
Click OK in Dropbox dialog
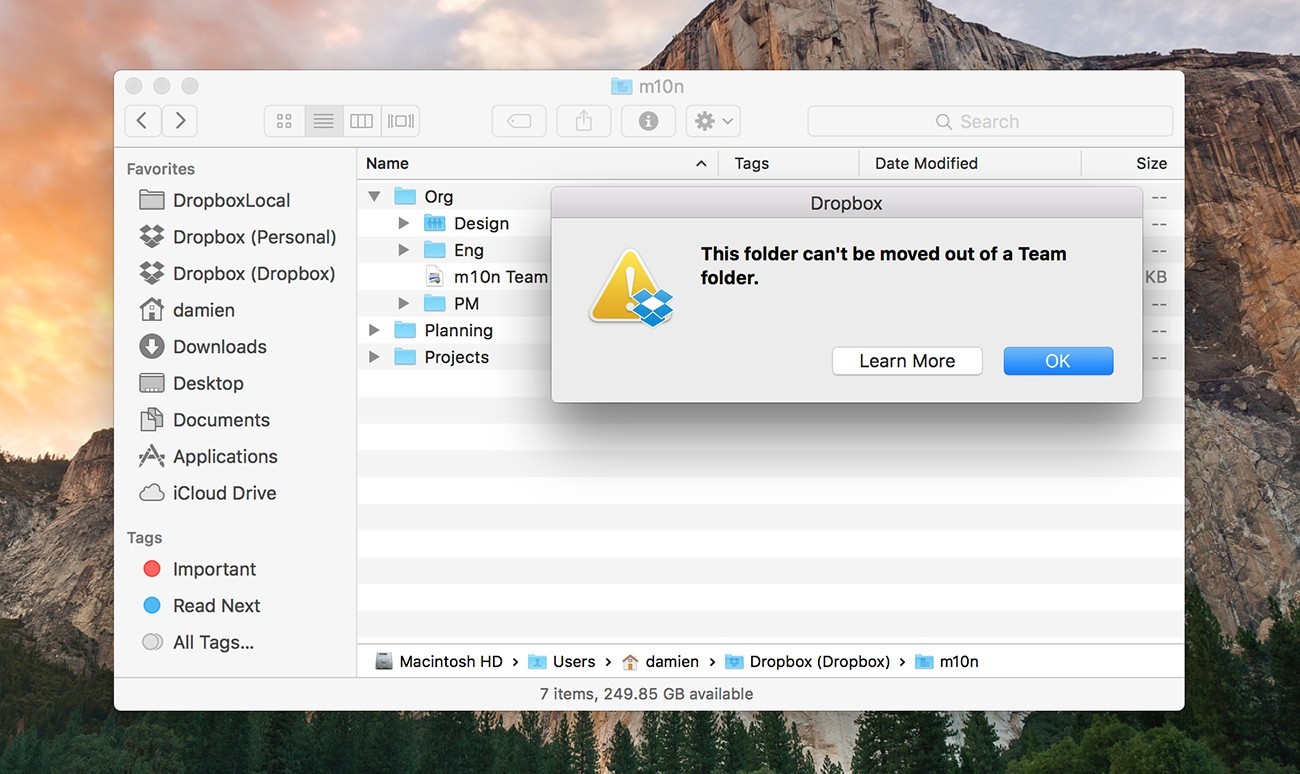pos(1058,361)
